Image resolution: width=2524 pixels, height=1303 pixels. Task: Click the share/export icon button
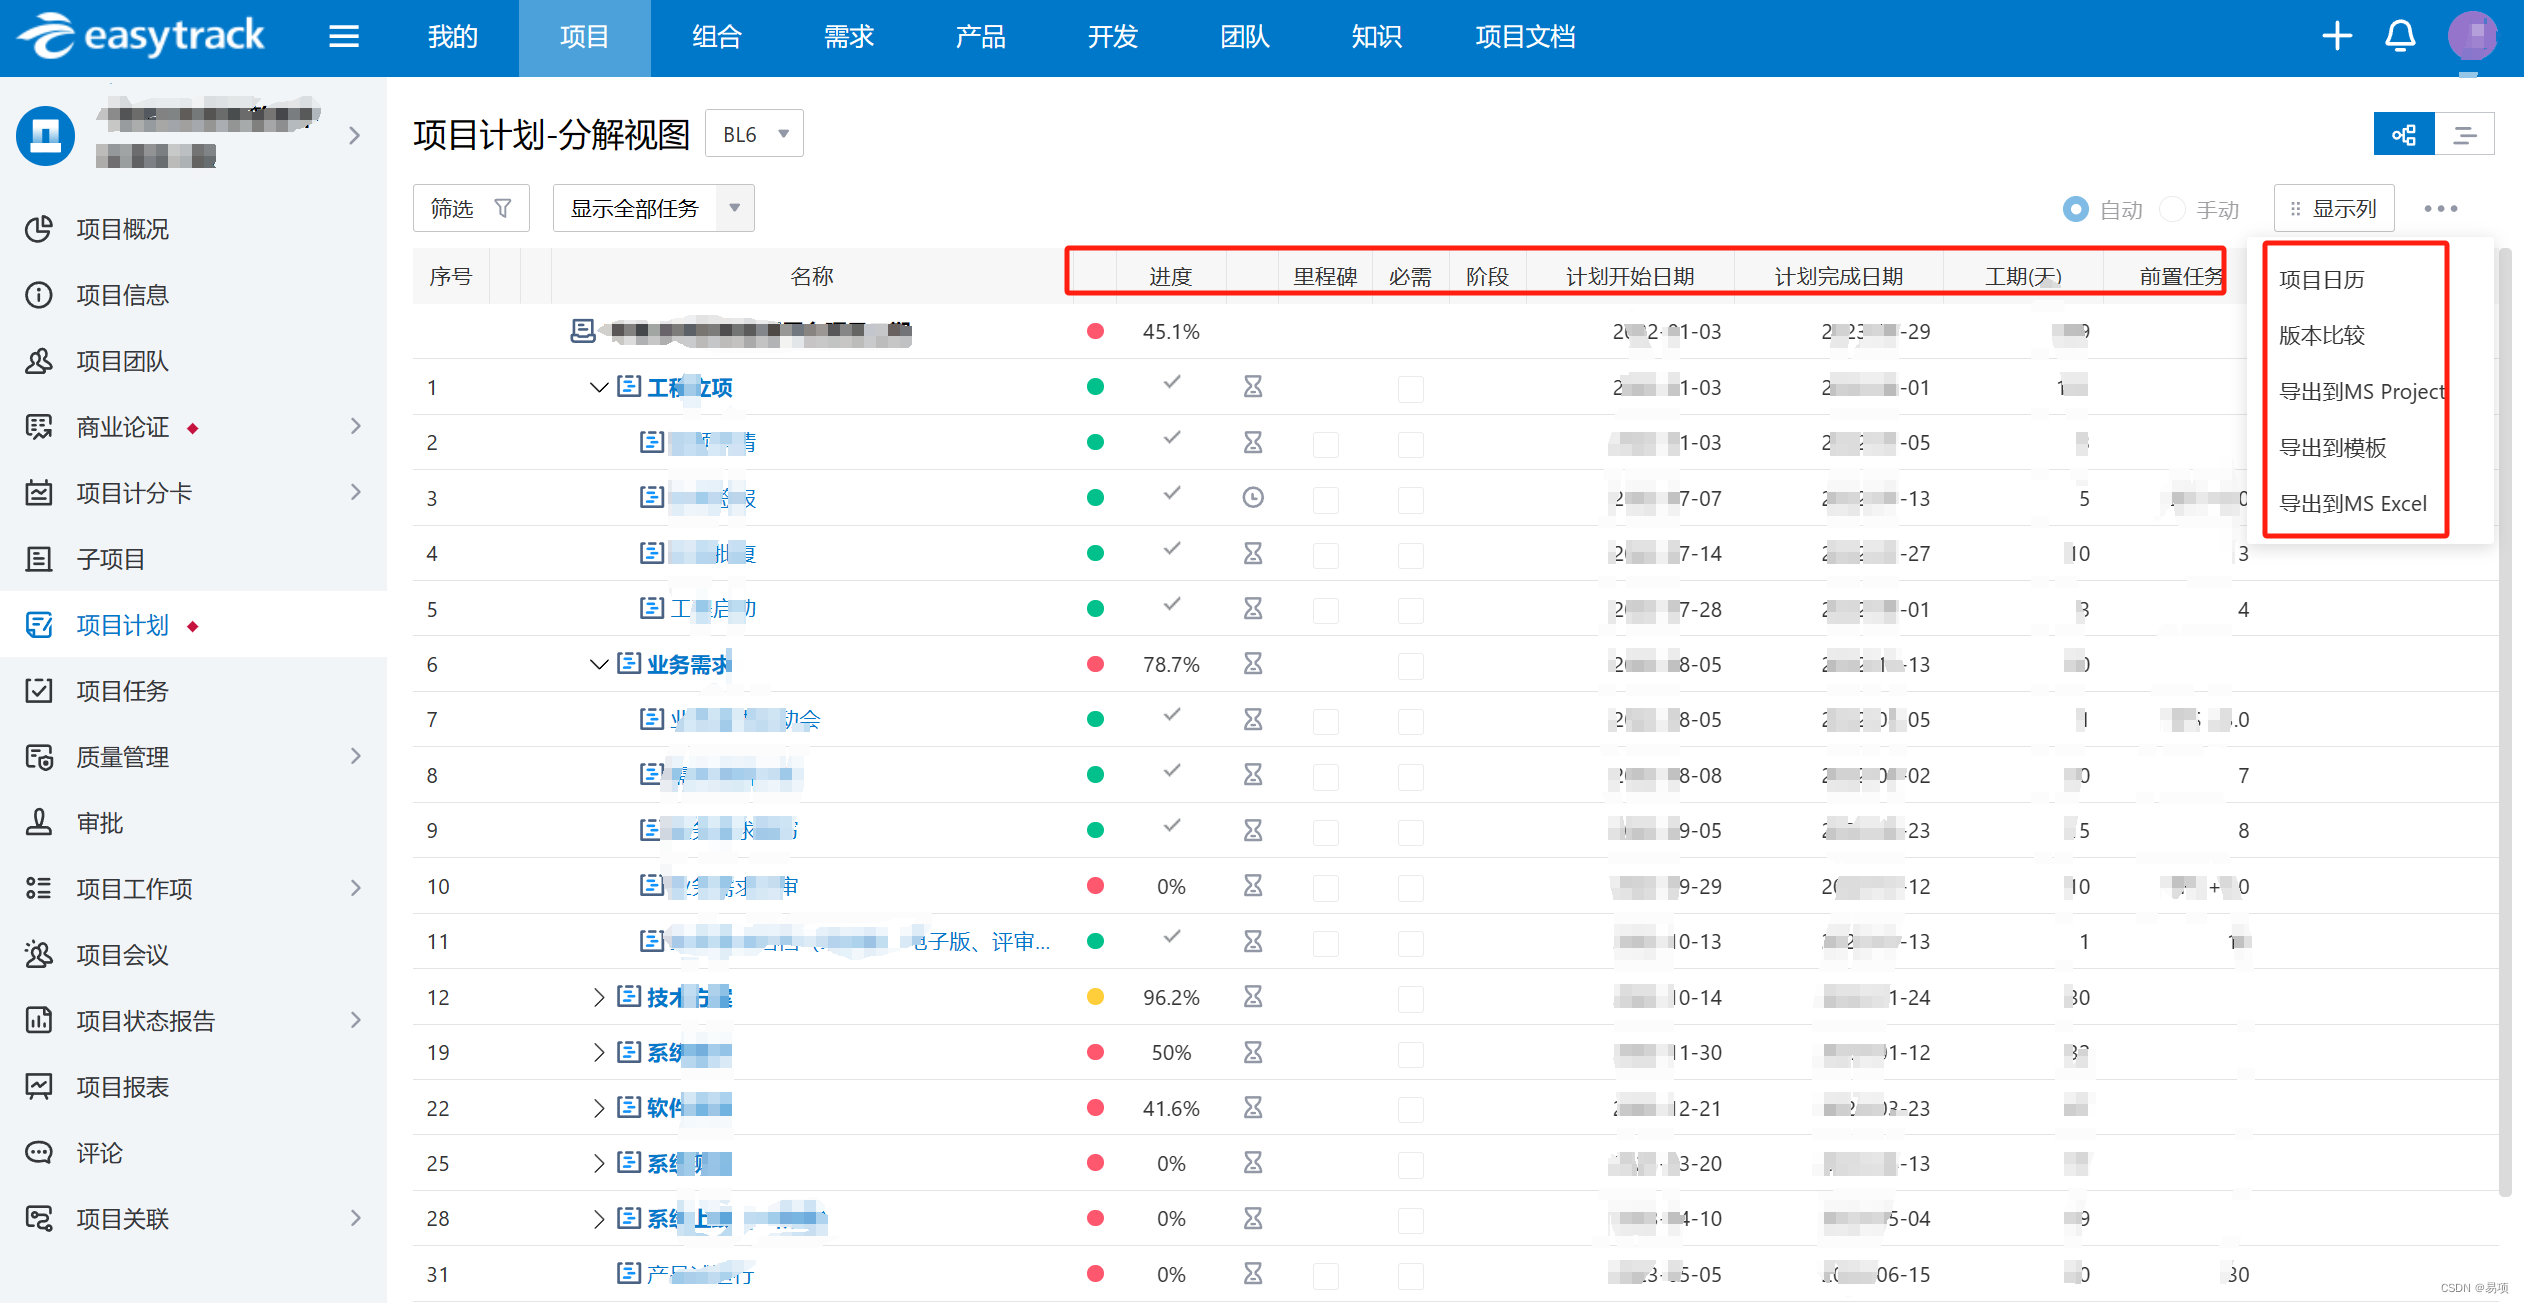2404,133
